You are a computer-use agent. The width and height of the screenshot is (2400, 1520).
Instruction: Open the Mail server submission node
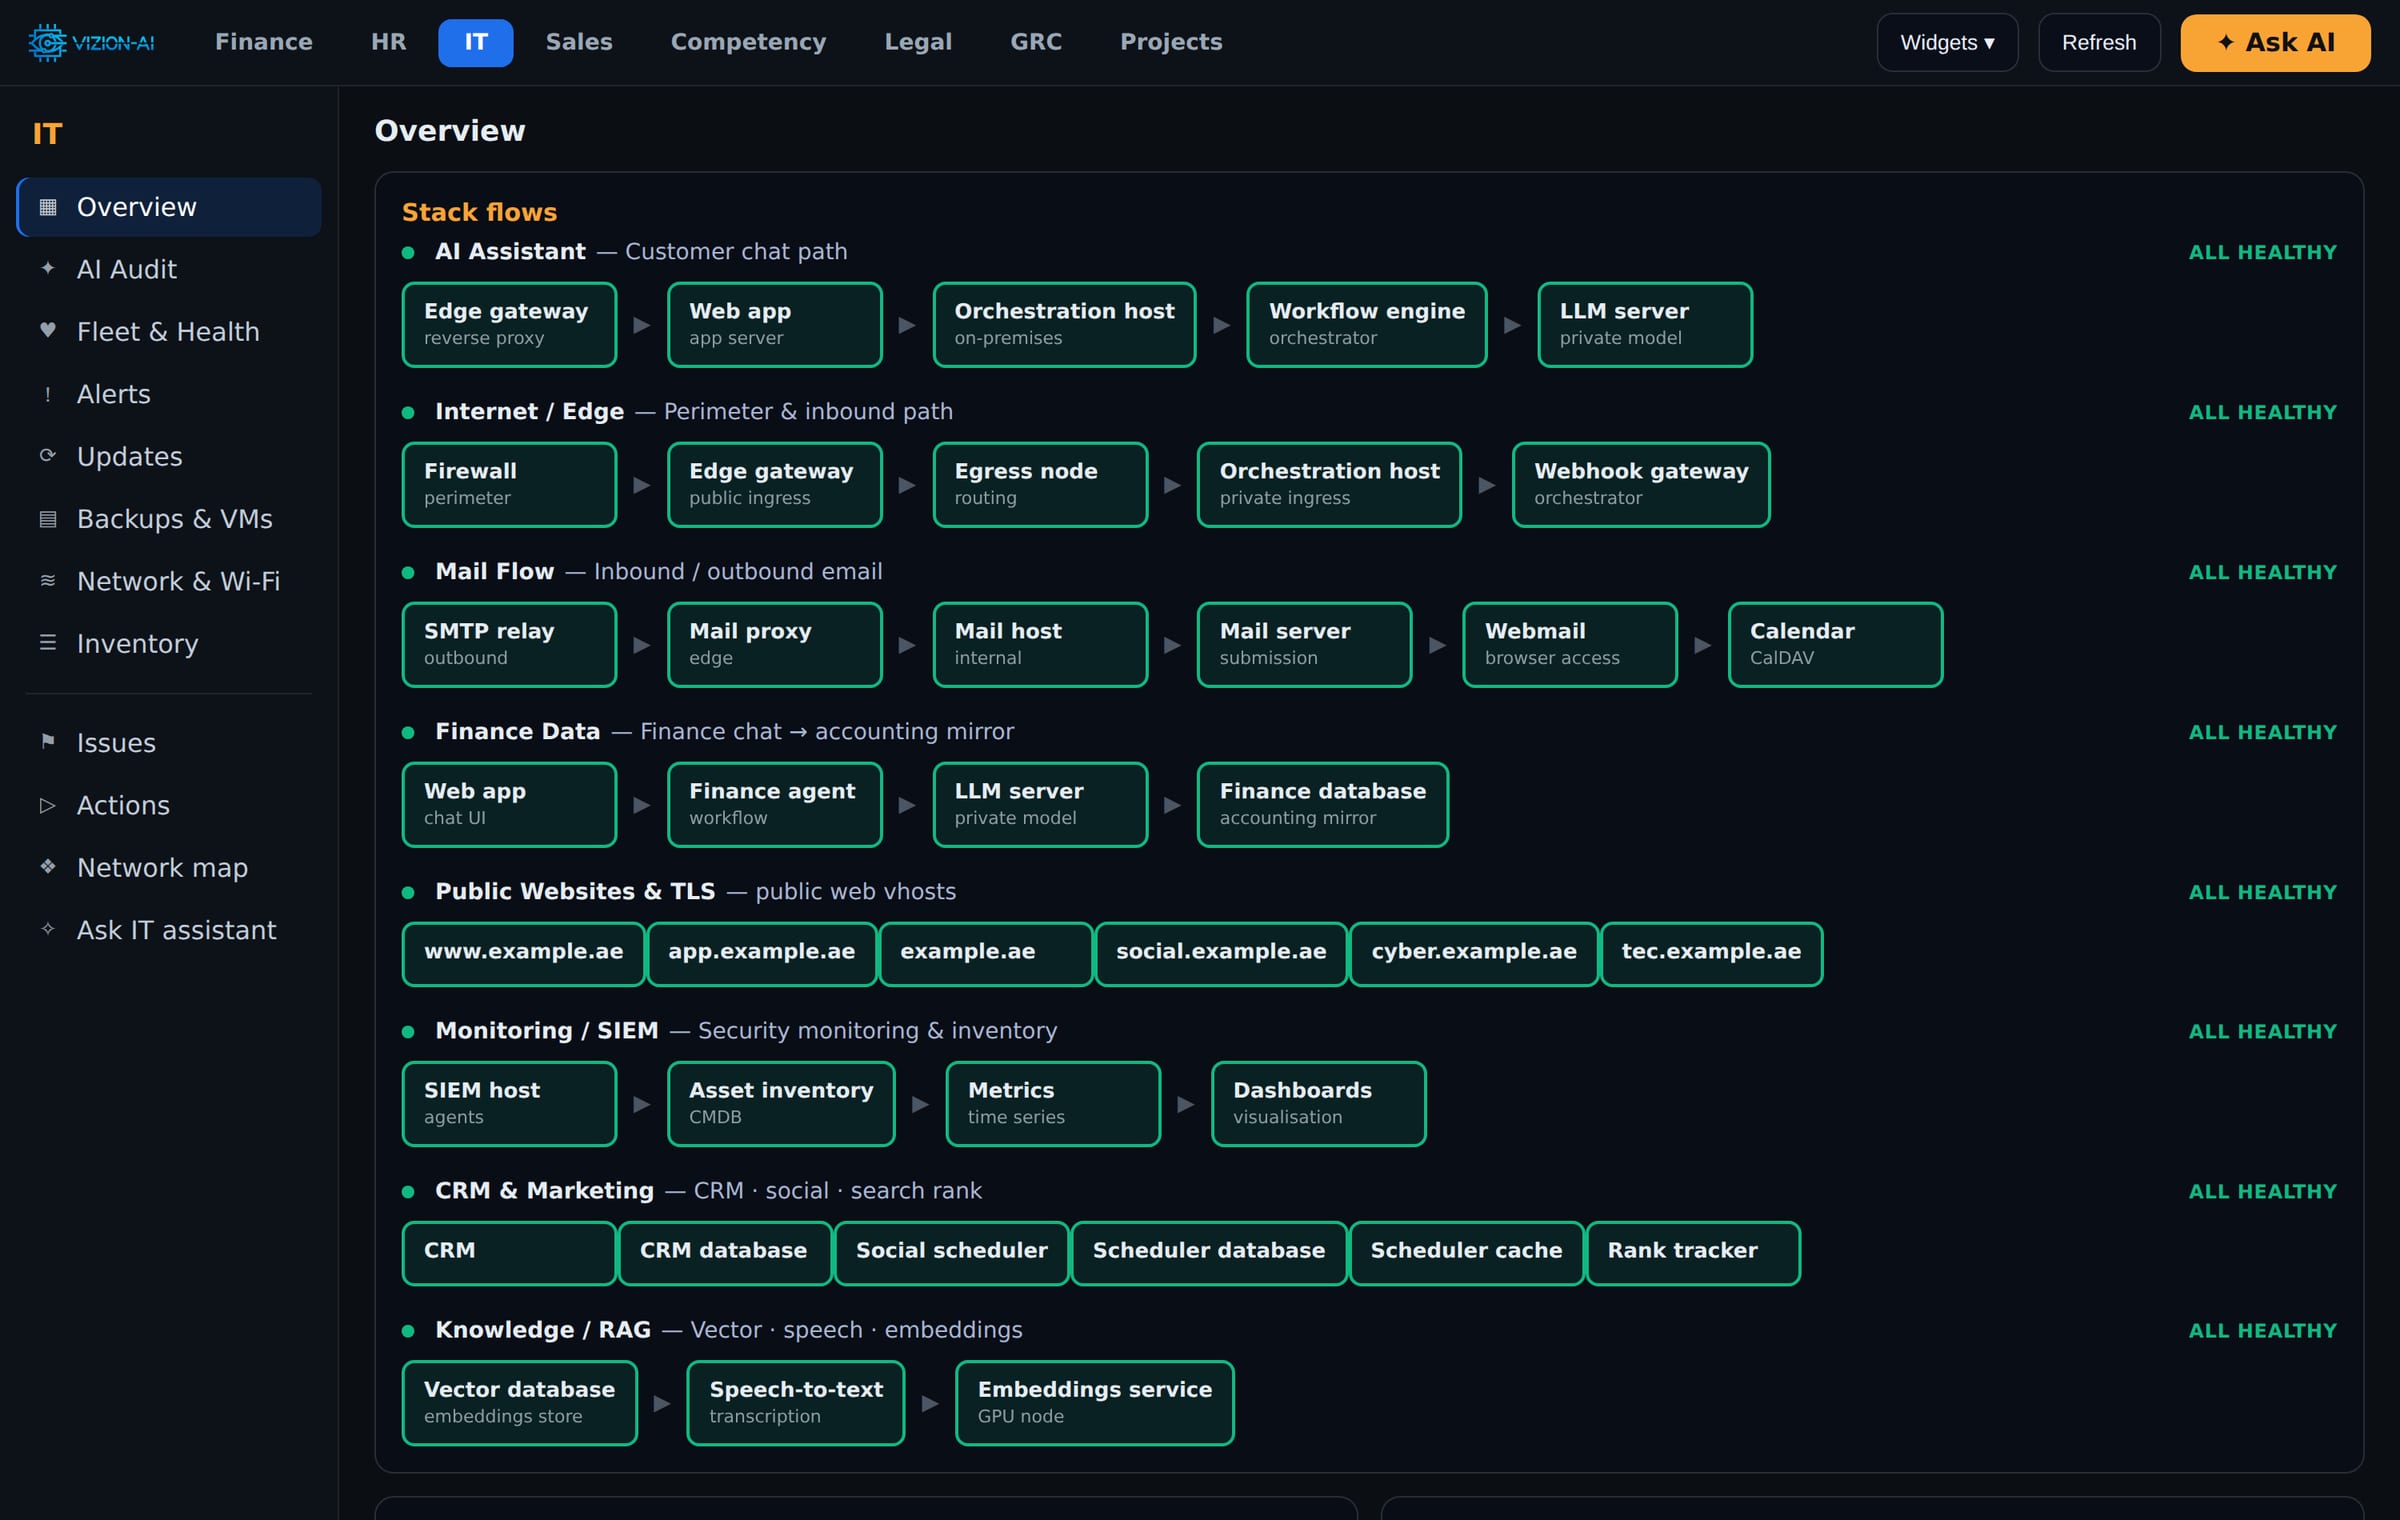[1304, 644]
